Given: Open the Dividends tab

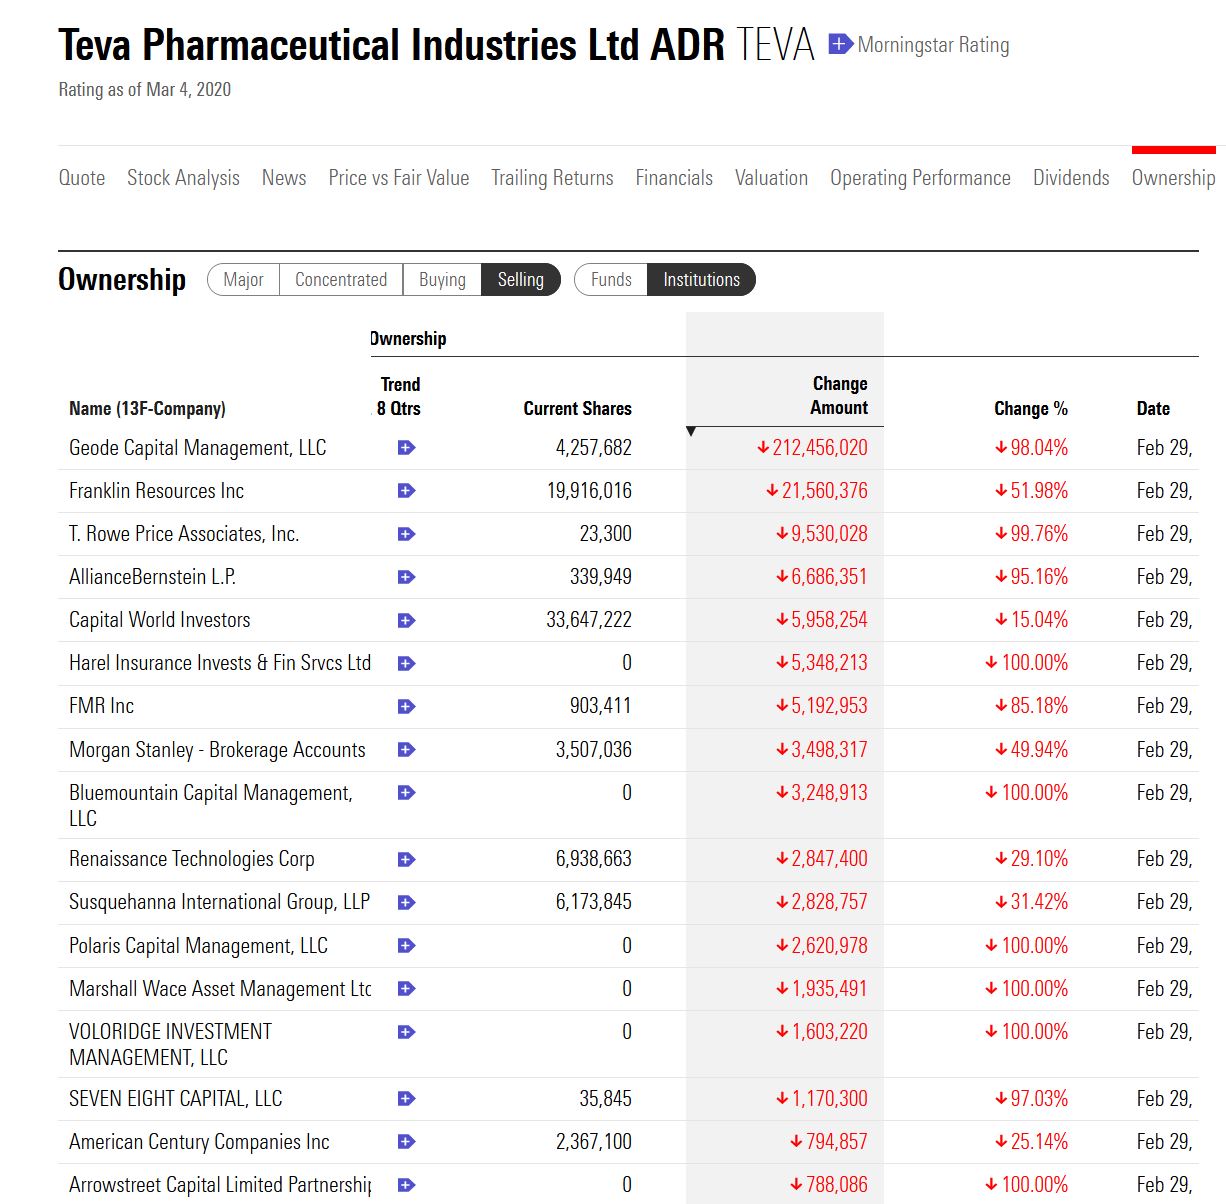Looking at the screenshot, I should point(1071,178).
